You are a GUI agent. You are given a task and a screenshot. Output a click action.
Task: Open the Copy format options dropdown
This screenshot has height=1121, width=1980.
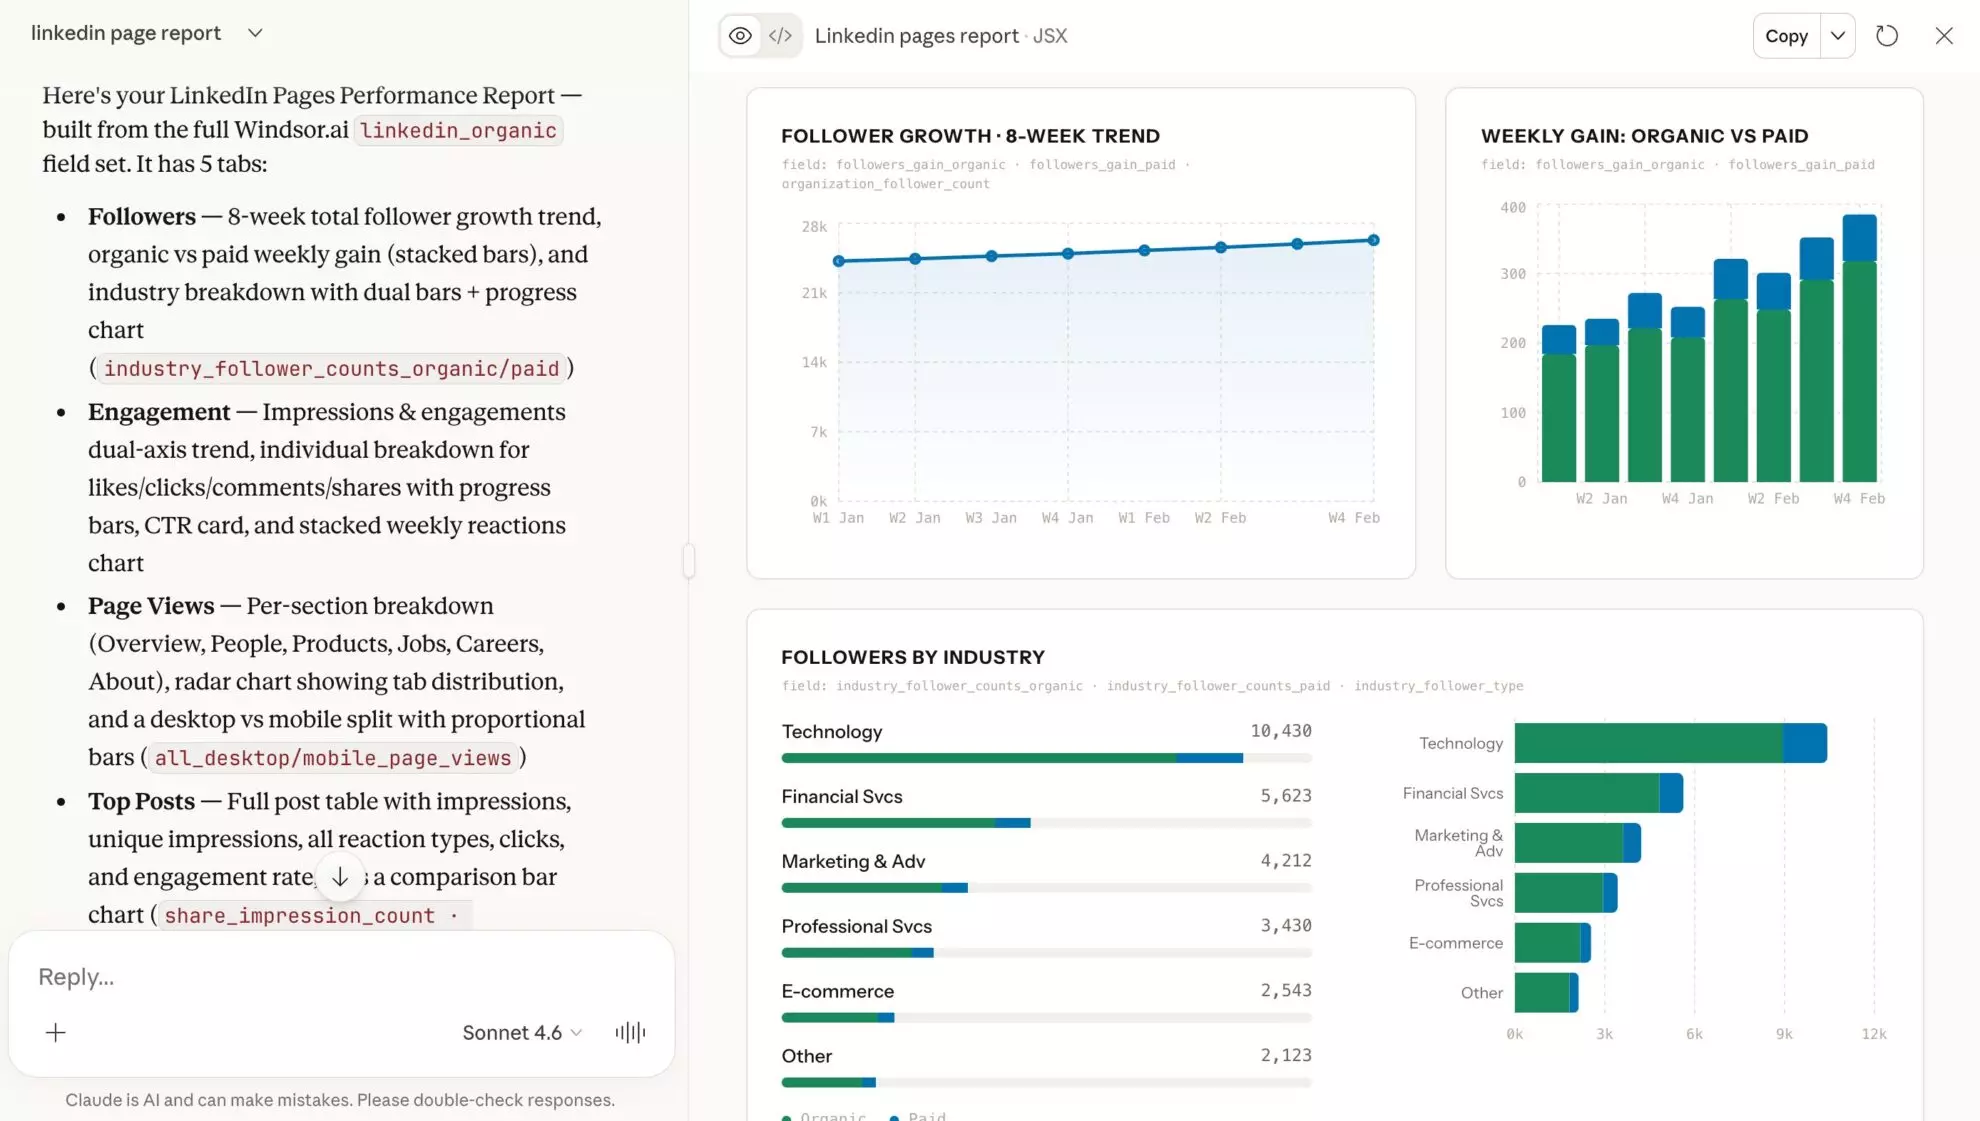point(1837,35)
